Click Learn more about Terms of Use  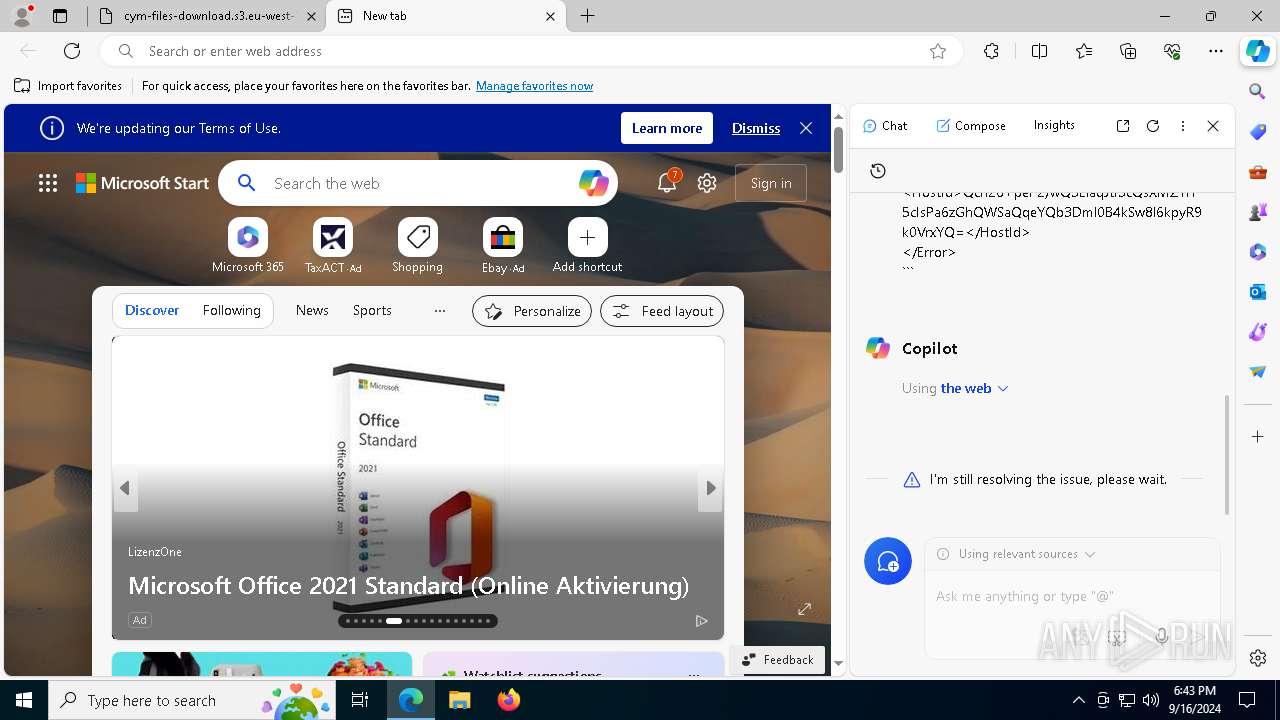pyautogui.click(x=667, y=128)
